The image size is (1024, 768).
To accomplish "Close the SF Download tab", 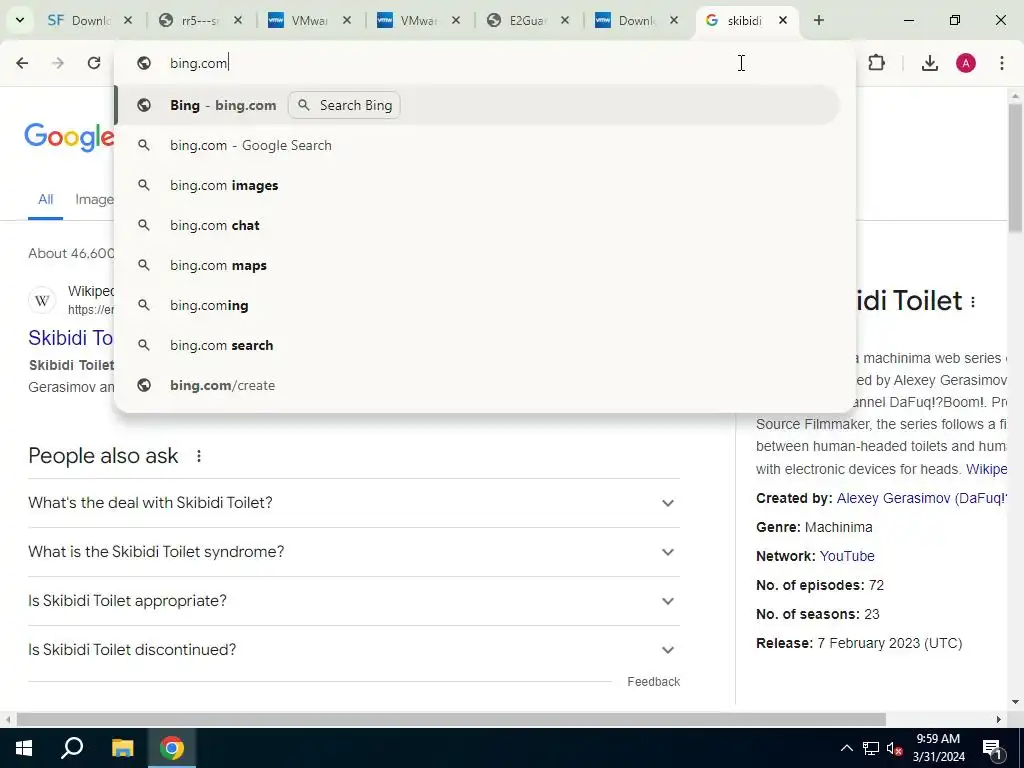I will [128, 20].
